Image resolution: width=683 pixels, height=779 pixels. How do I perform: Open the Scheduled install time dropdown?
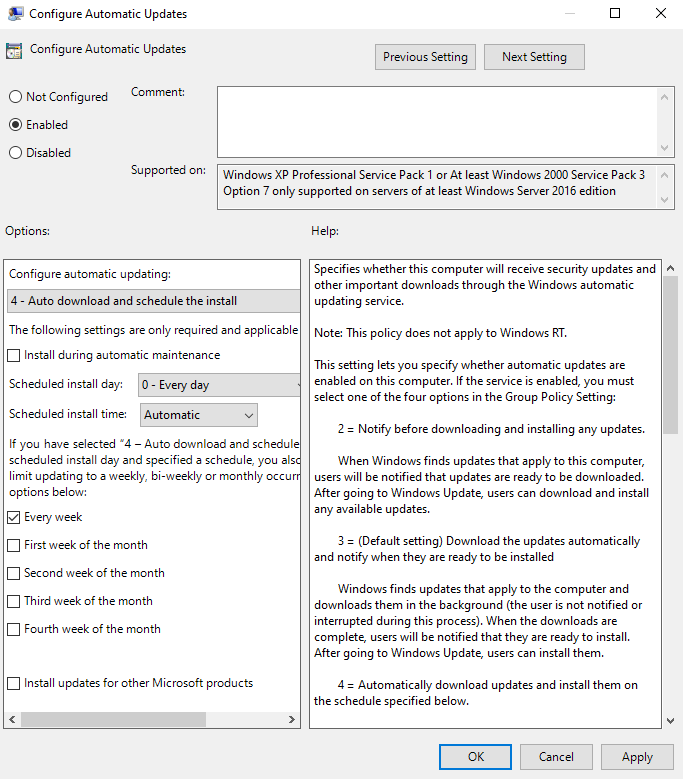click(x=199, y=415)
